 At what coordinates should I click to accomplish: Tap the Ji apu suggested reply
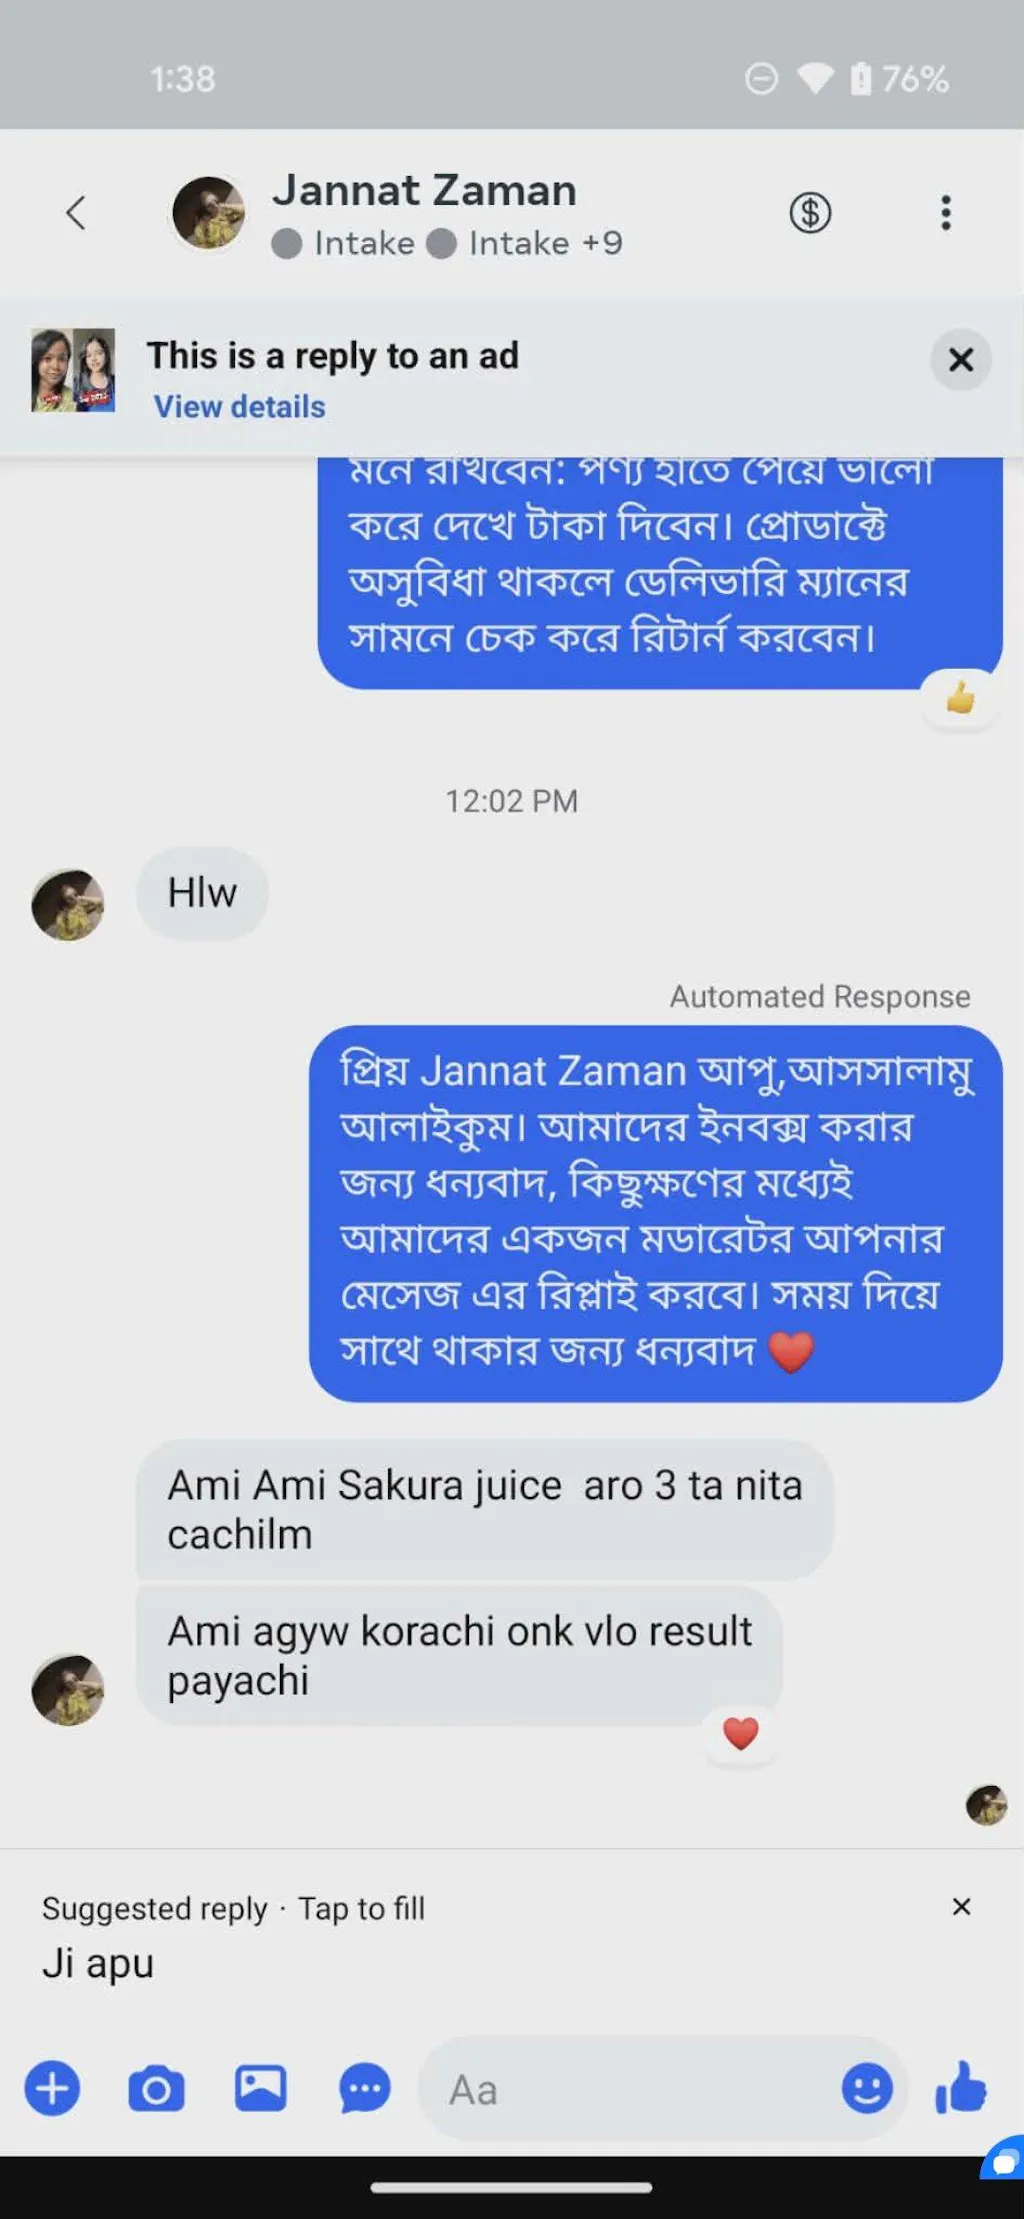pos(98,1963)
